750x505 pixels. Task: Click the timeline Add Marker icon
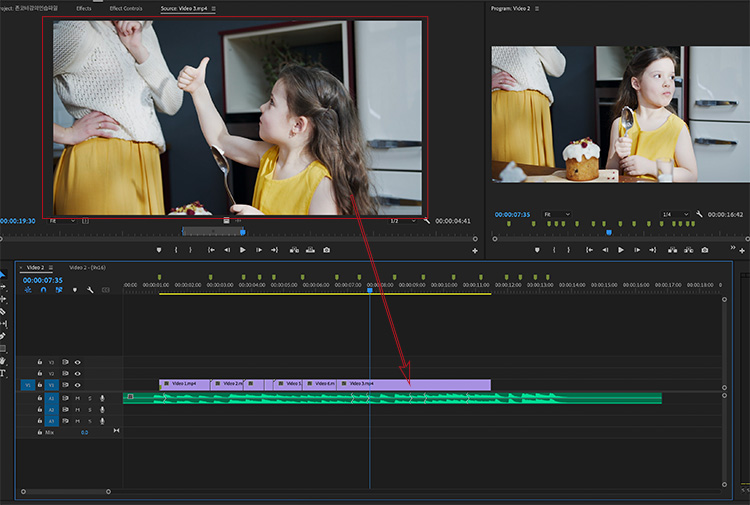(x=75, y=290)
